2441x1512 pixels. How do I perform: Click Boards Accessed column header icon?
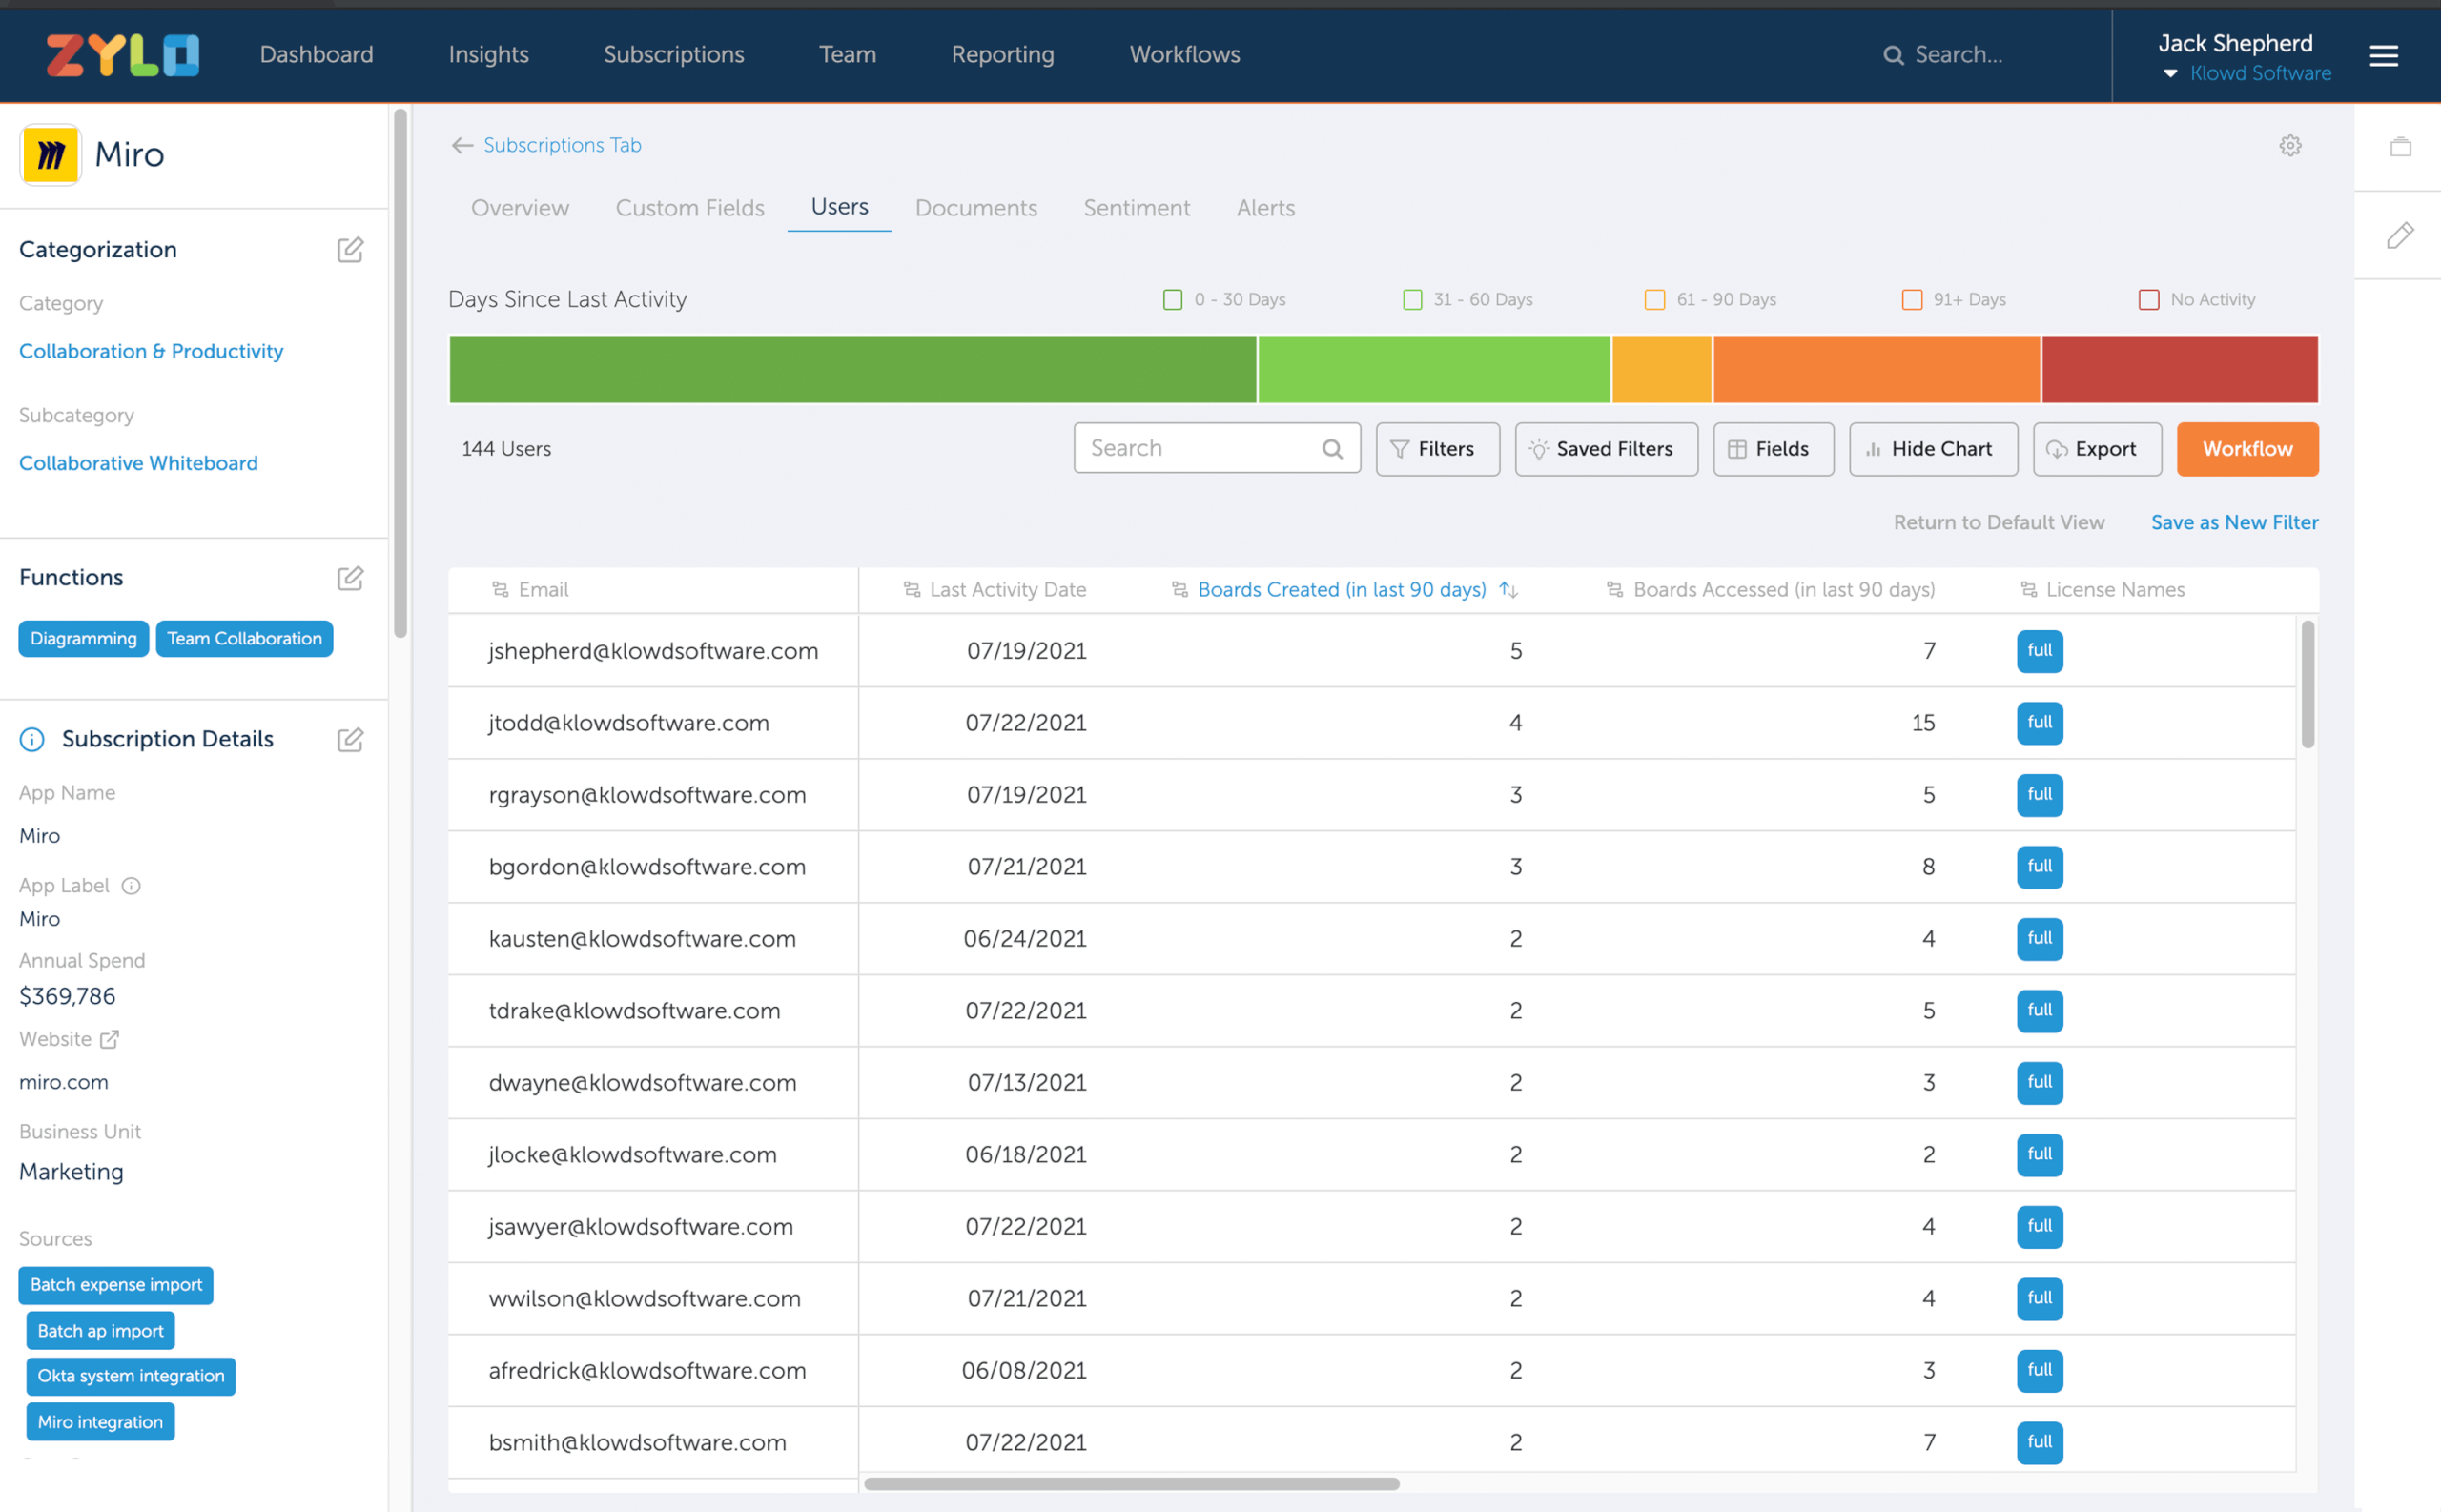tap(1614, 589)
